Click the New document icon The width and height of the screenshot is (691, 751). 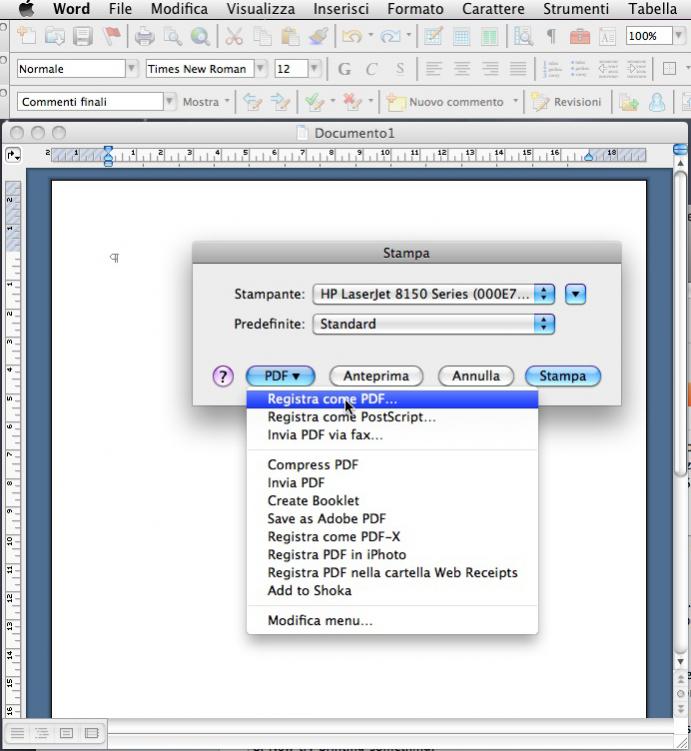[x=26, y=36]
